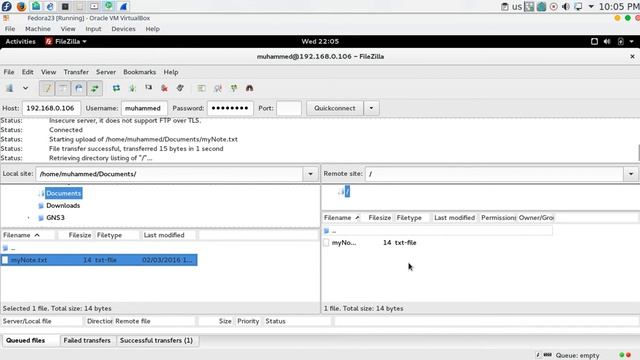Image resolution: width=640 pixels, height=360 pixels.
Task: Disconnect from the server via toolbar
Action: tap(164, 88)
